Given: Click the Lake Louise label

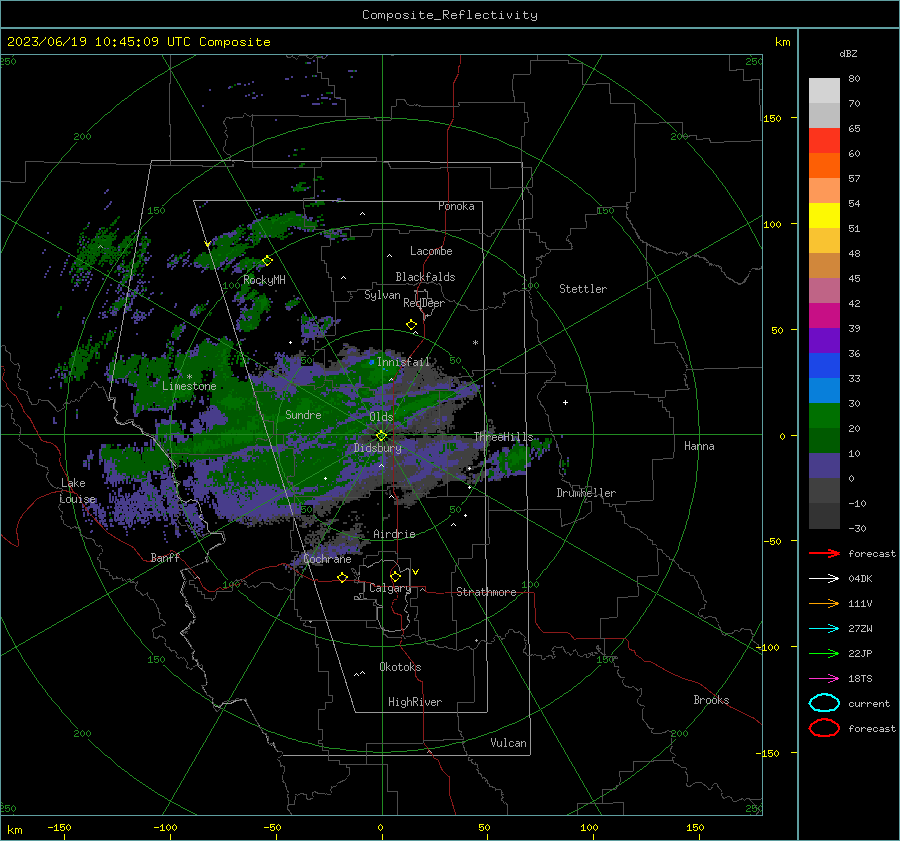Looking at the screenshot, I should coord(77,491).
